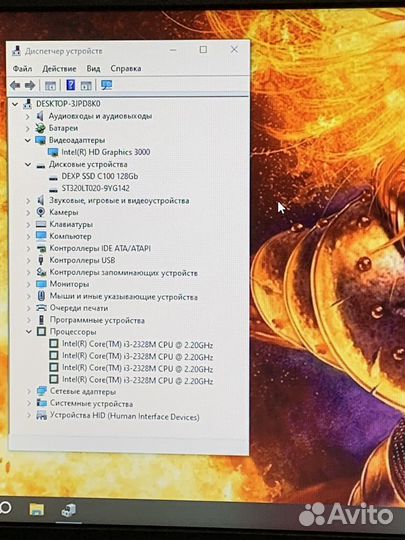
Task: Click the printer icon for Очереди печати
Action: pyautogui.click(x=41, y=308)
